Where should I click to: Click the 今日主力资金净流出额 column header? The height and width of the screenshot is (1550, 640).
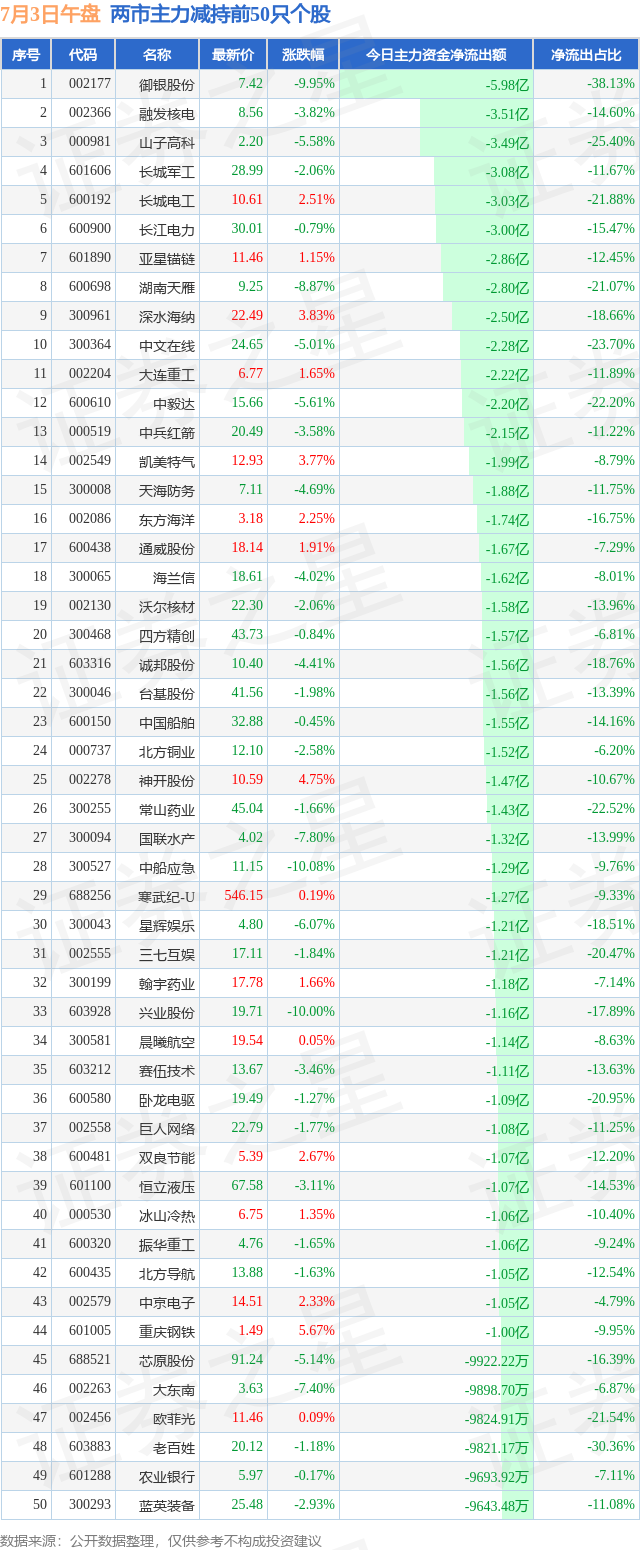point(436,54)
